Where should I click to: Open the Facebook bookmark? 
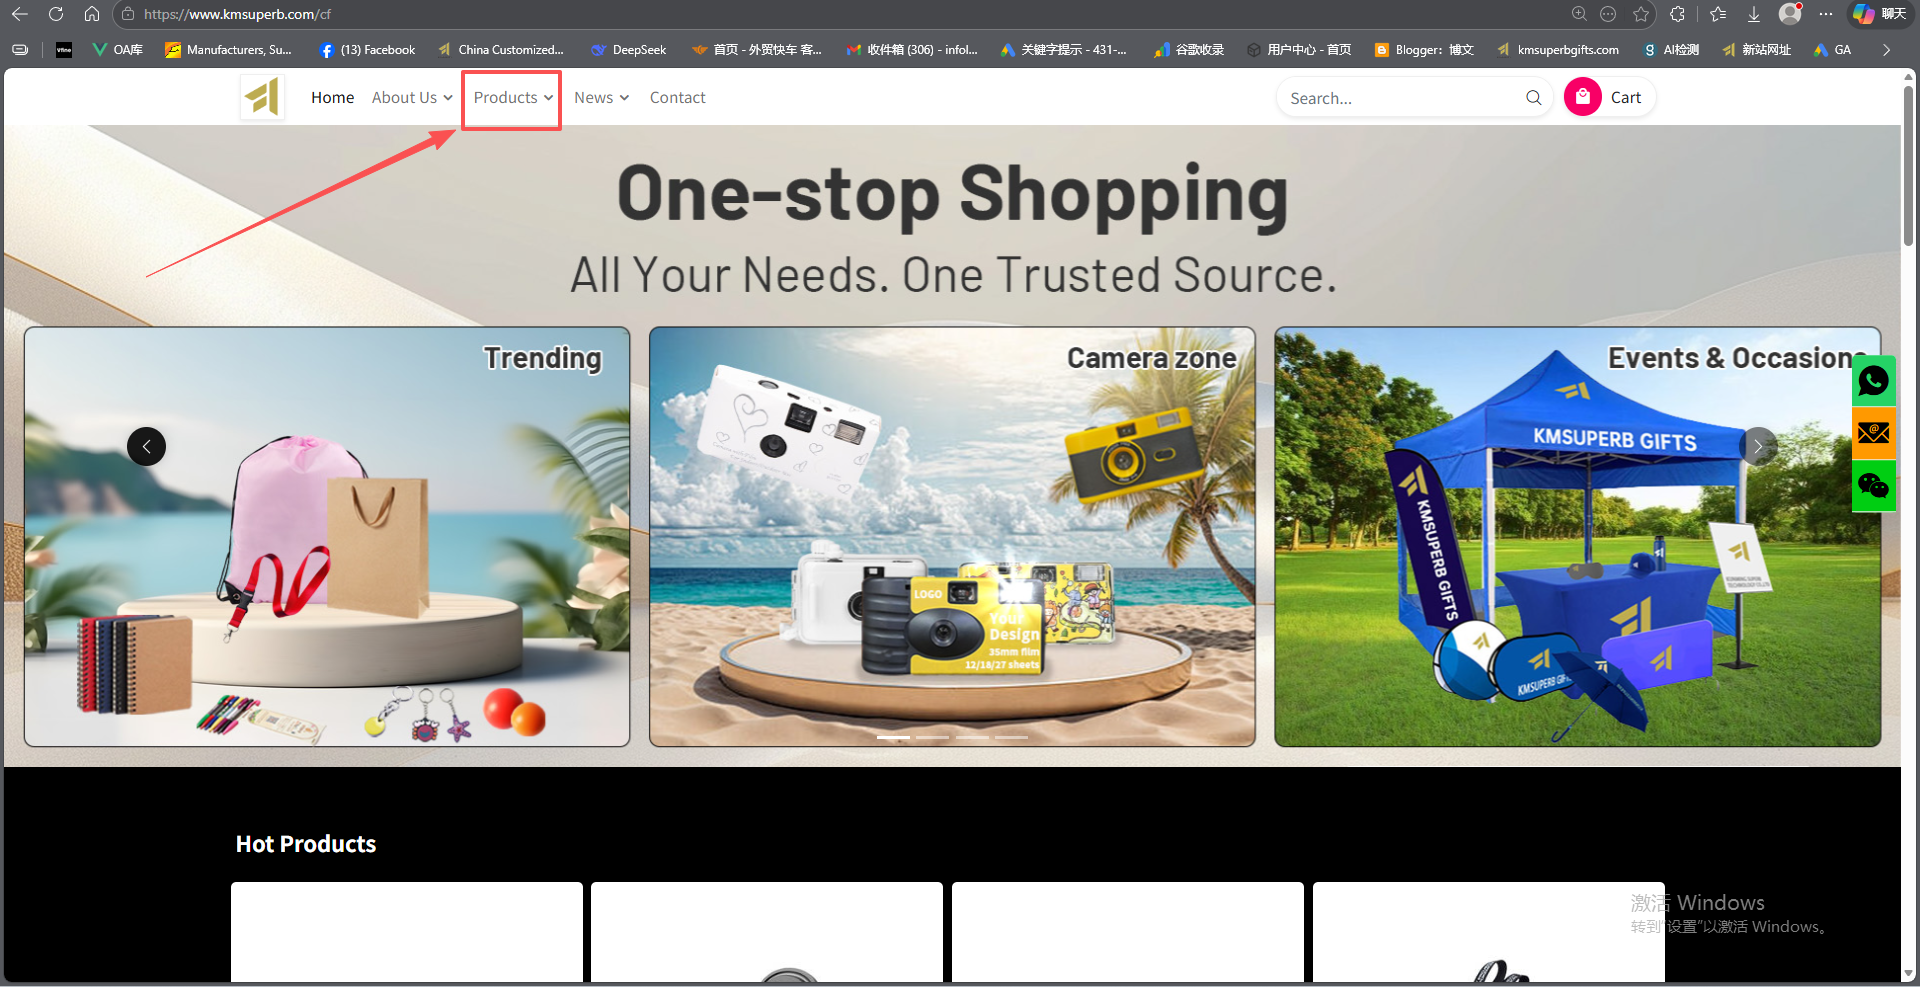pyautogui.click(x=367, y=50)
